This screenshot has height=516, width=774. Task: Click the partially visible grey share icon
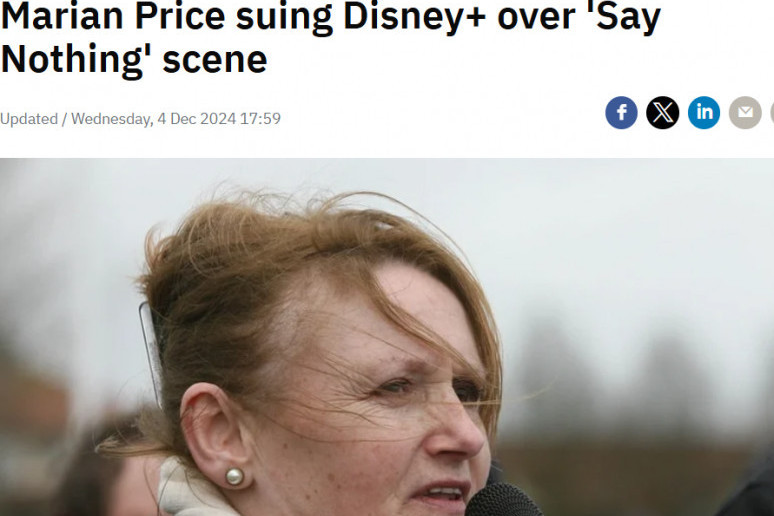(x=772, y=113)
